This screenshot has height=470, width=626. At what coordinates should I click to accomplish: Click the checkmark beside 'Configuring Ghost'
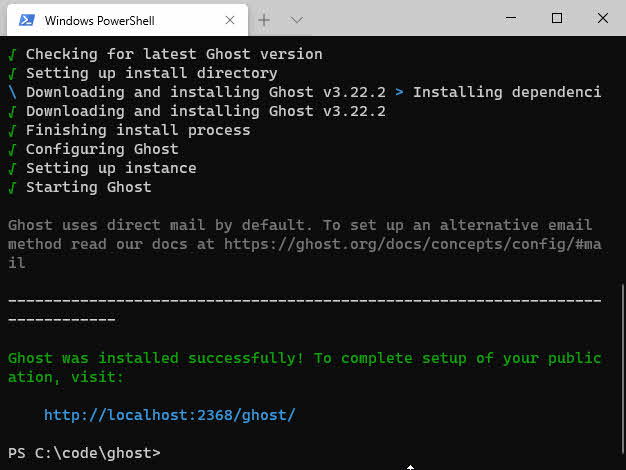12,149
